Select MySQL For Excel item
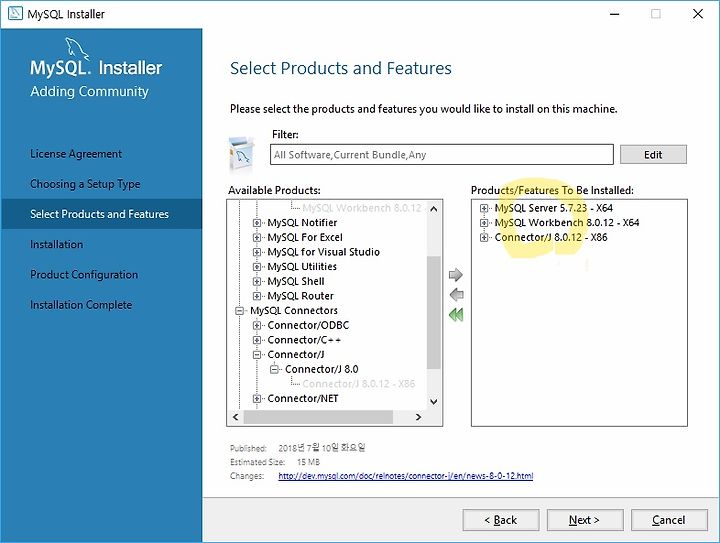 point(305,237)
